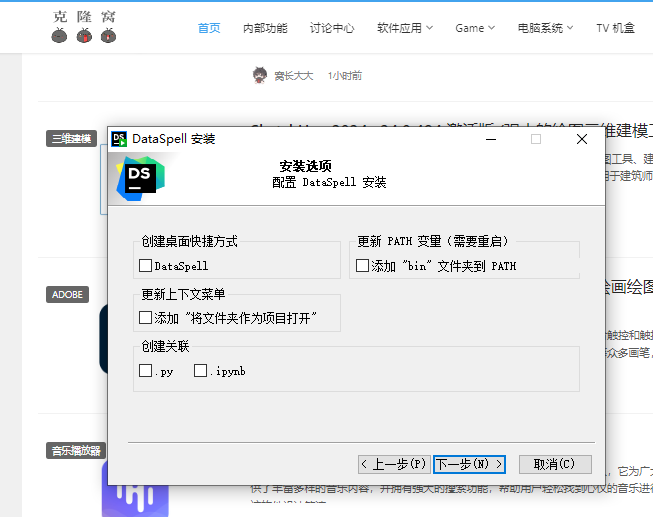Image resolution: width=653 pixels, height=517 pixels.
Task: Click the large DS logo in installer header
Action: (141, 178)
